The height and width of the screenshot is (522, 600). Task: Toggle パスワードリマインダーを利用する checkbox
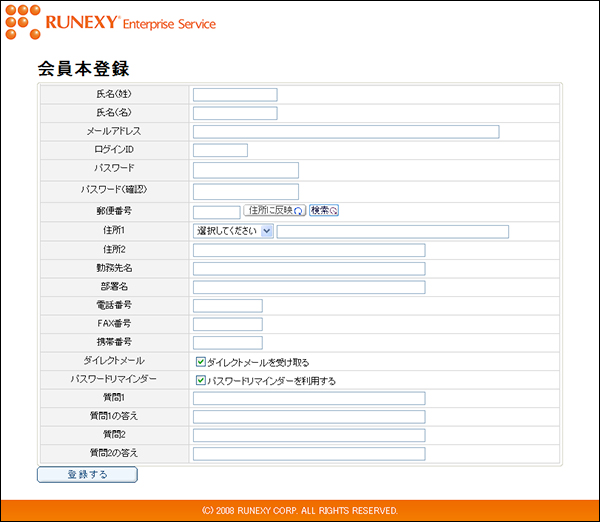pyautogui.click(x=201, y=380)
